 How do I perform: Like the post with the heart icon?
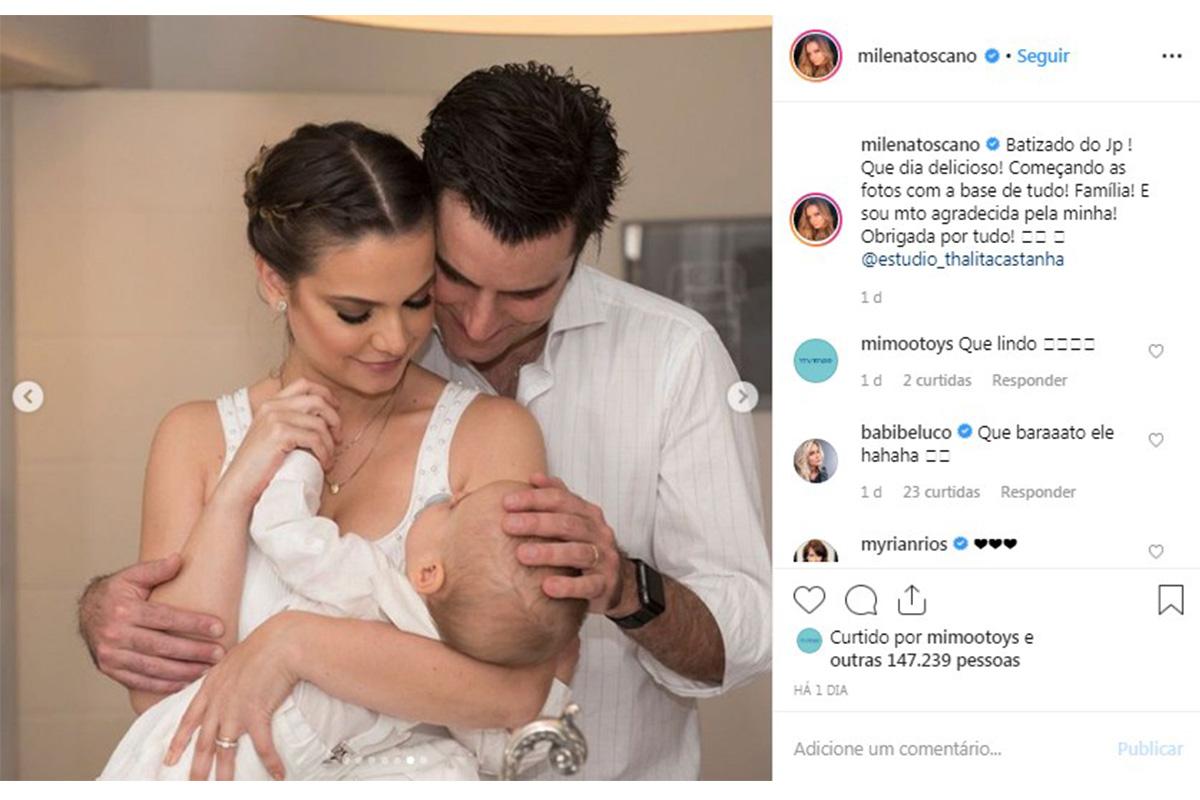pyautogui.click(x=809, y=599)
